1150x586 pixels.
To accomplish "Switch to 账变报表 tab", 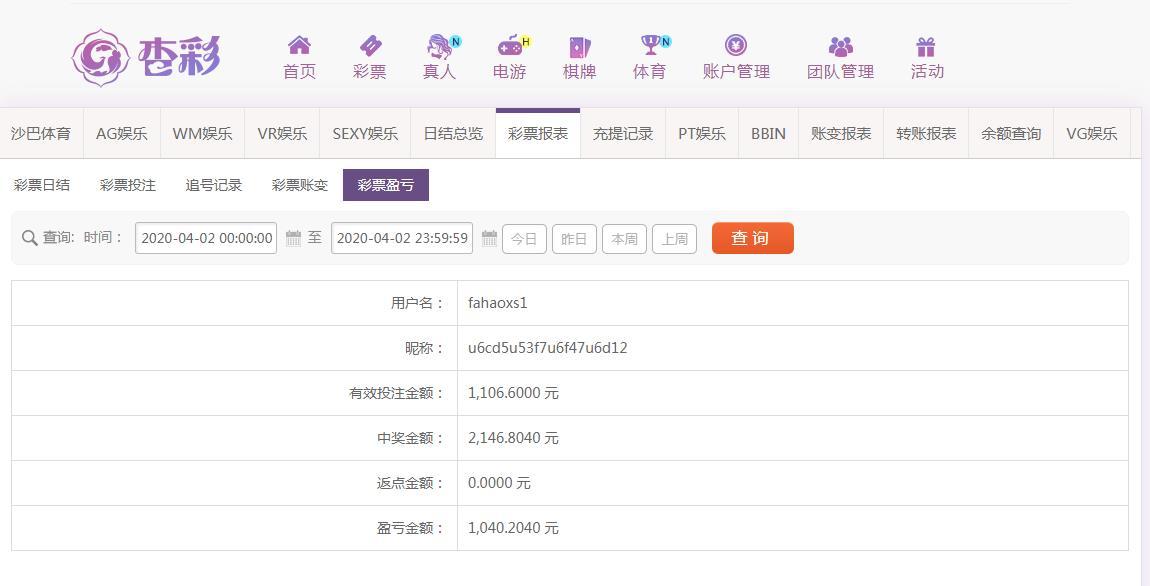I will click(841, 133).
